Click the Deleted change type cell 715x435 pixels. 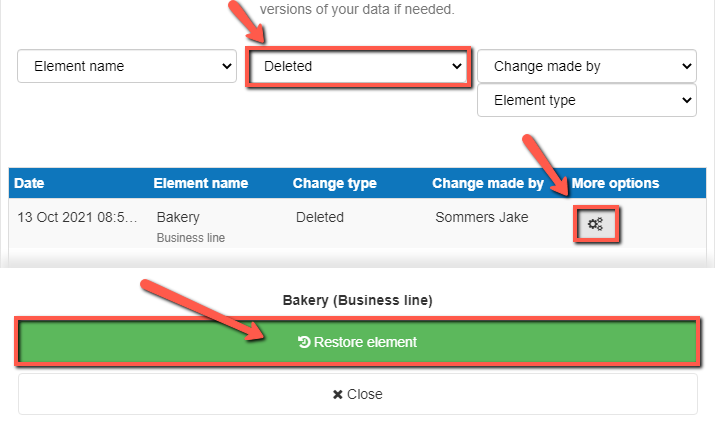319,217
